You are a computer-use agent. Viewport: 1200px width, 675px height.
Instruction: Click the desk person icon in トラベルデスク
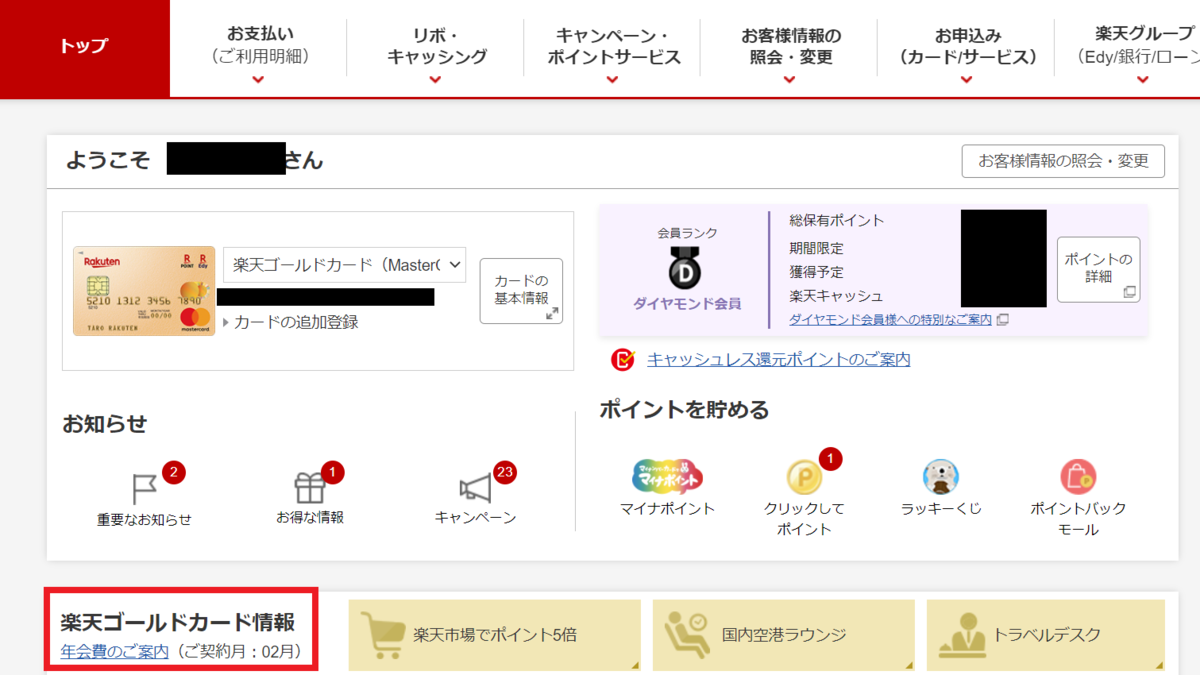coord(960,634)
